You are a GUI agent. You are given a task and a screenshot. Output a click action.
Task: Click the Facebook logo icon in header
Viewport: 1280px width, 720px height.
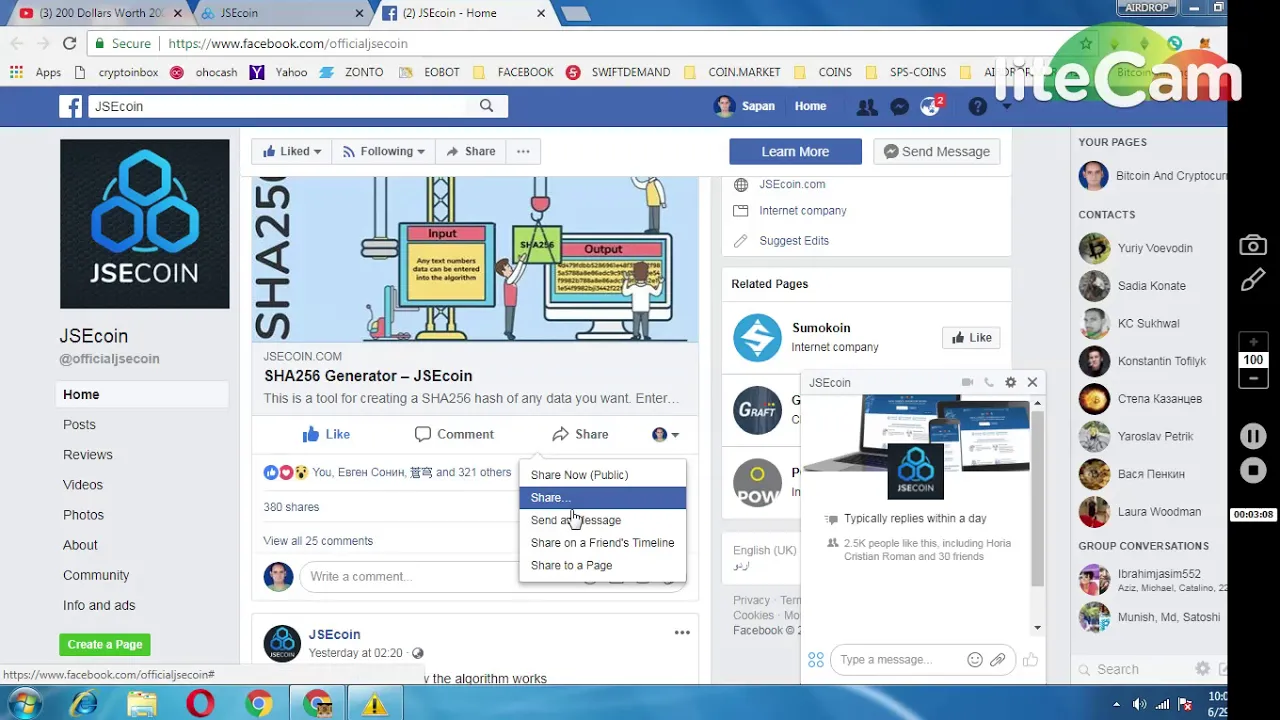pyautogui.click(x=70, y=106)
